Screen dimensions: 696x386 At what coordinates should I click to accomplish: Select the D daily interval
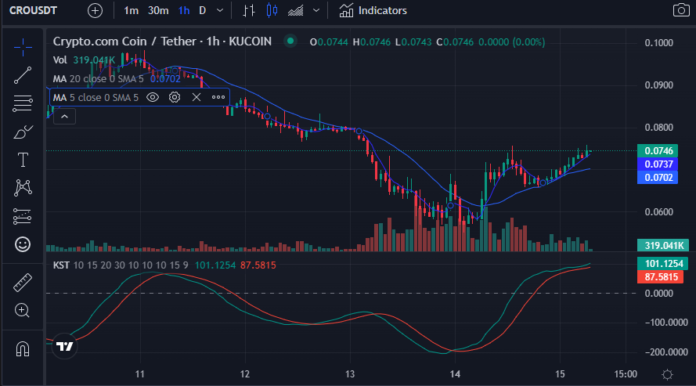pos(202,11)
